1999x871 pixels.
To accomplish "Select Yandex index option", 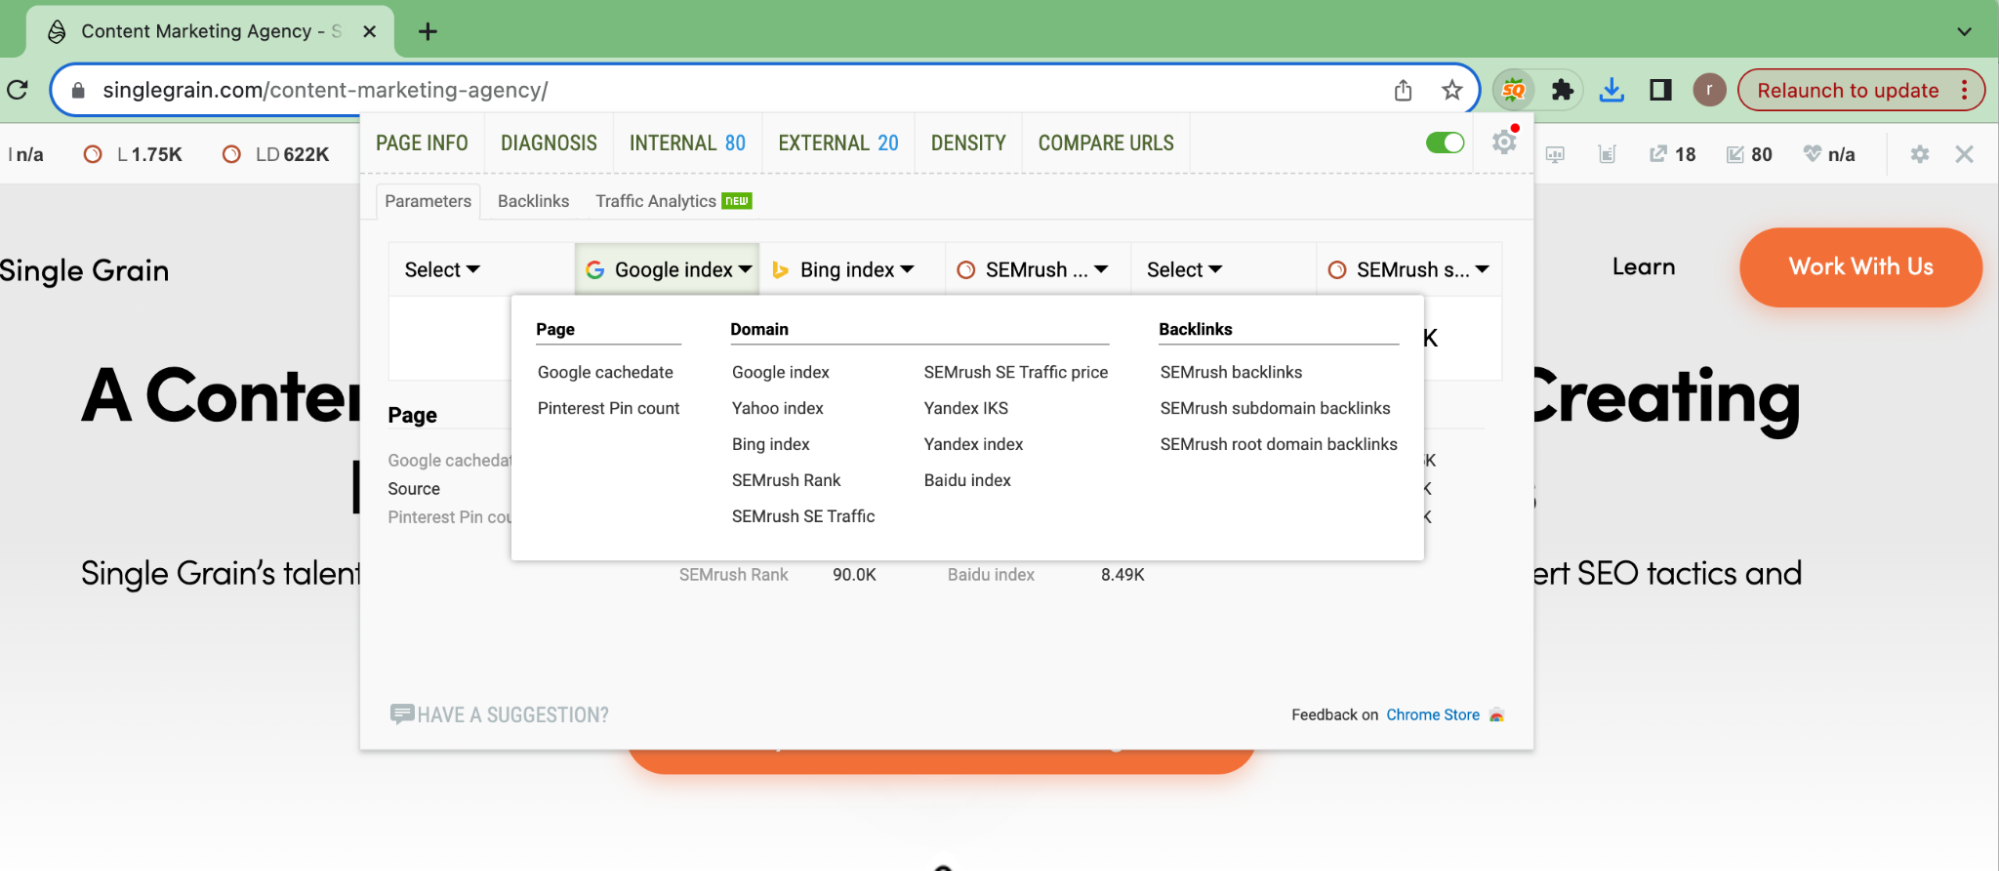I will click(973, 444).
